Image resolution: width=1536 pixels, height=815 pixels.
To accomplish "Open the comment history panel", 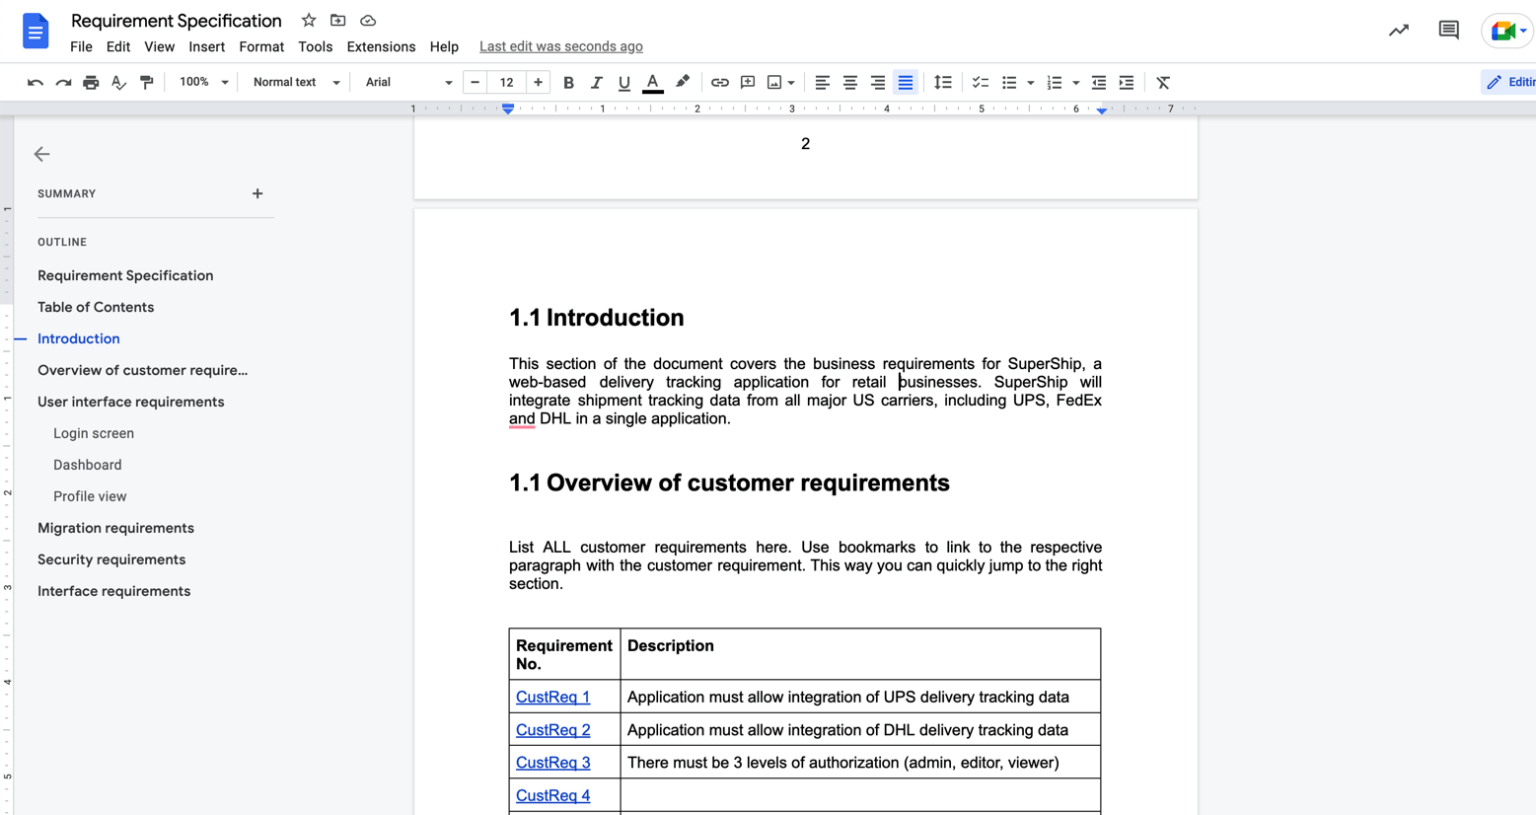I will [1448, 30].
